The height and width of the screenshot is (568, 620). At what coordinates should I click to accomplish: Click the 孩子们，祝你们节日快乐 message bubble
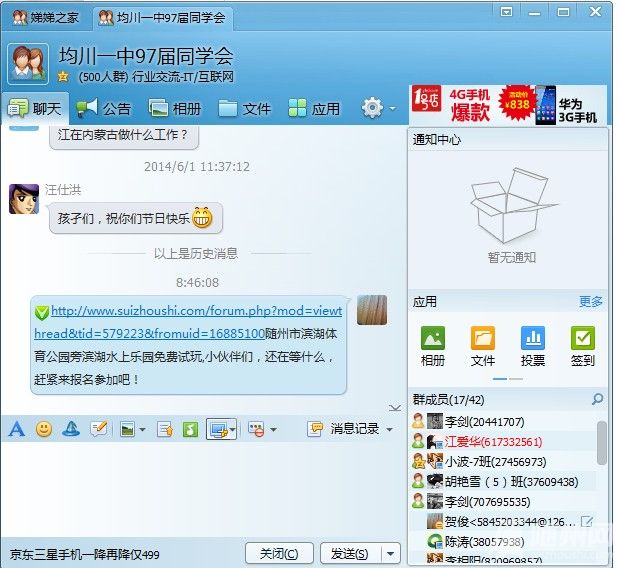136,218
